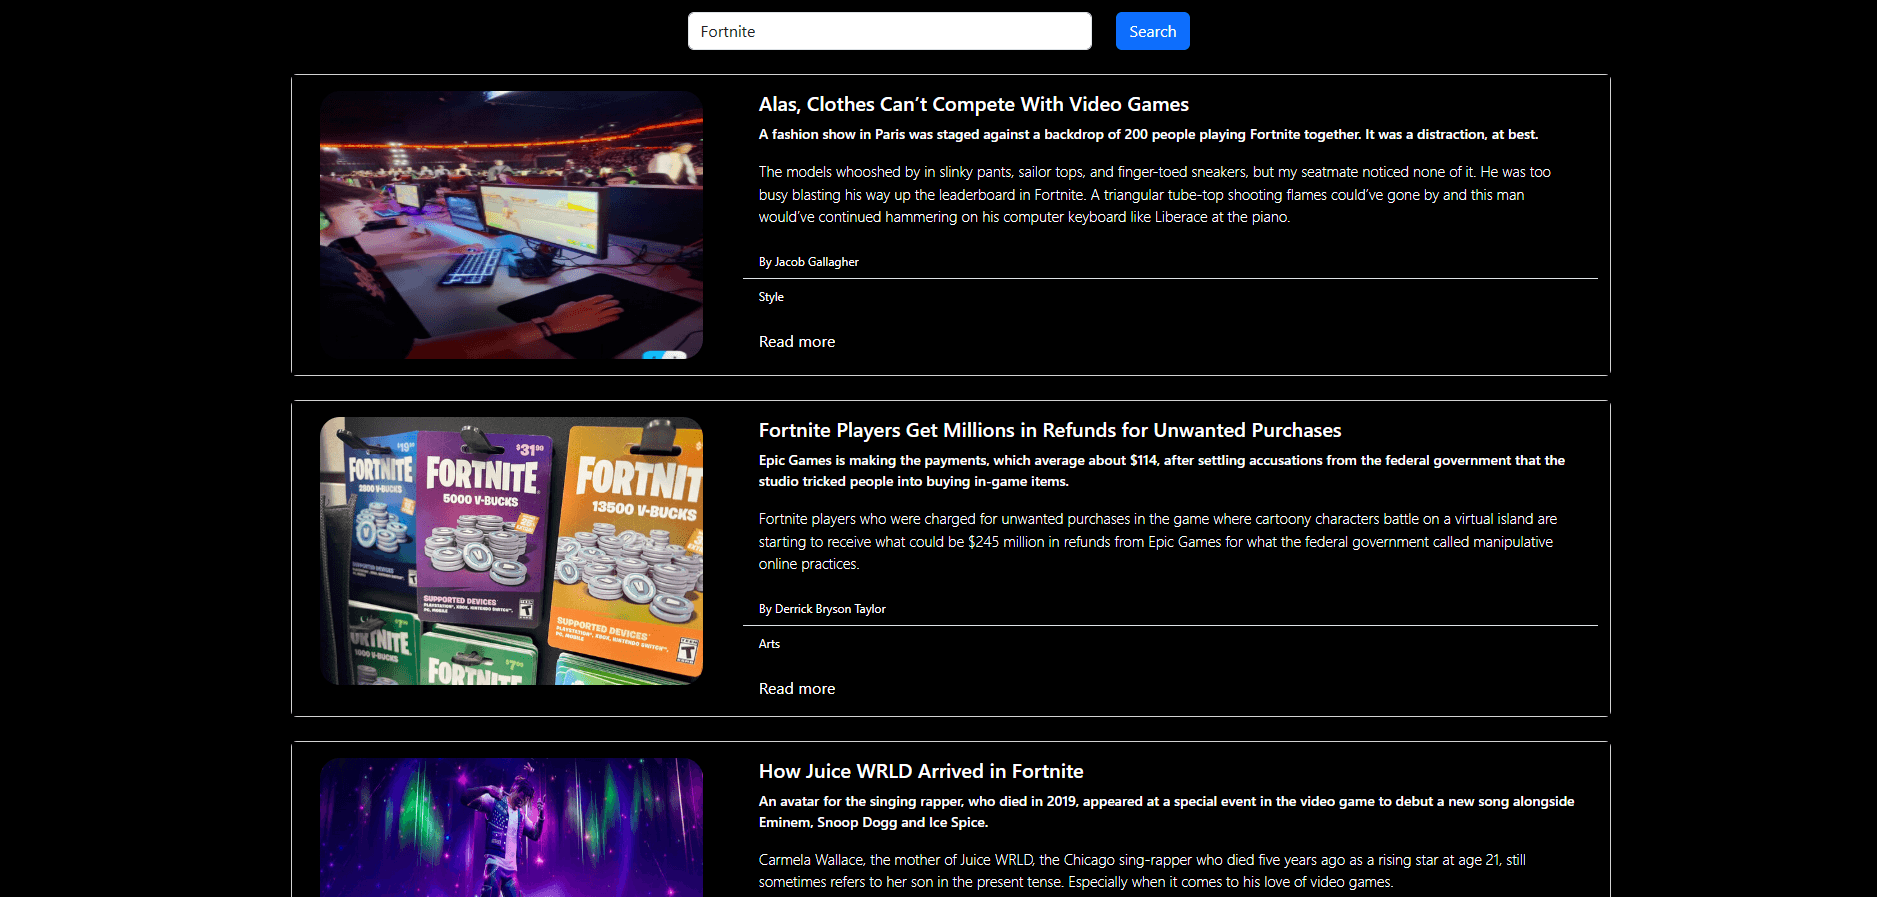Image resolution: width=1877 pixels, height=897 pixels.
Task: Open 'Fortnite Players Get Millions in Refunds' headline
Action: pyautogui.click(x=1049, y=430)
